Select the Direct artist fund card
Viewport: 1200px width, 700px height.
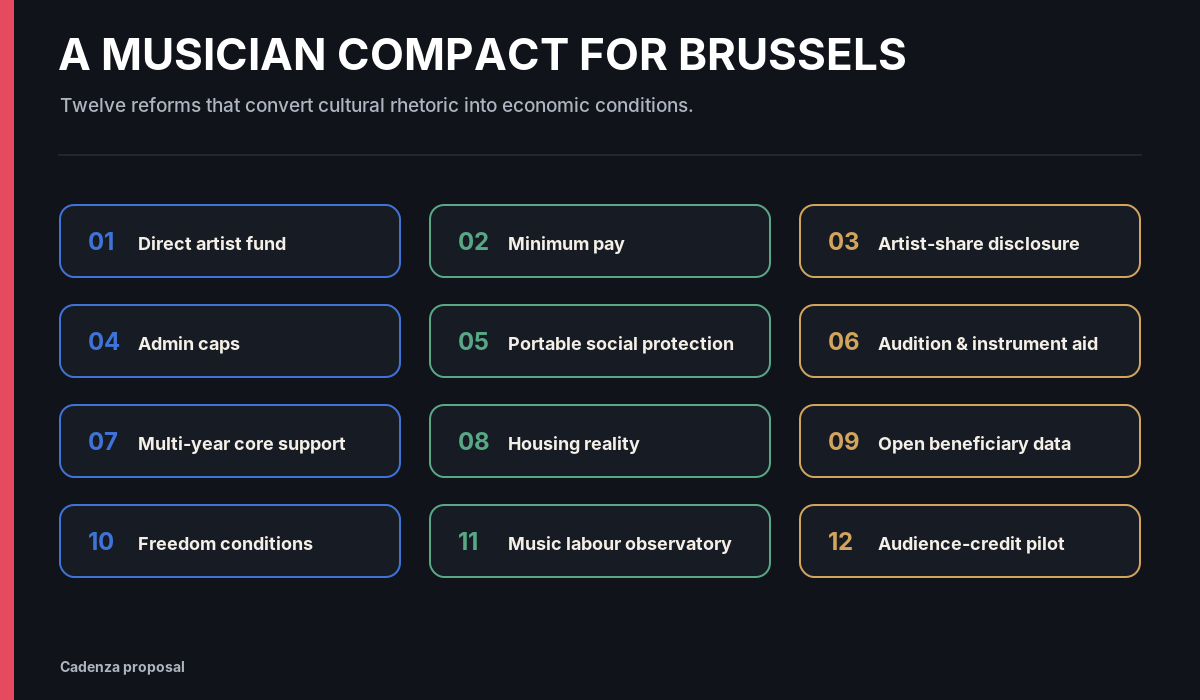(230, 241)
